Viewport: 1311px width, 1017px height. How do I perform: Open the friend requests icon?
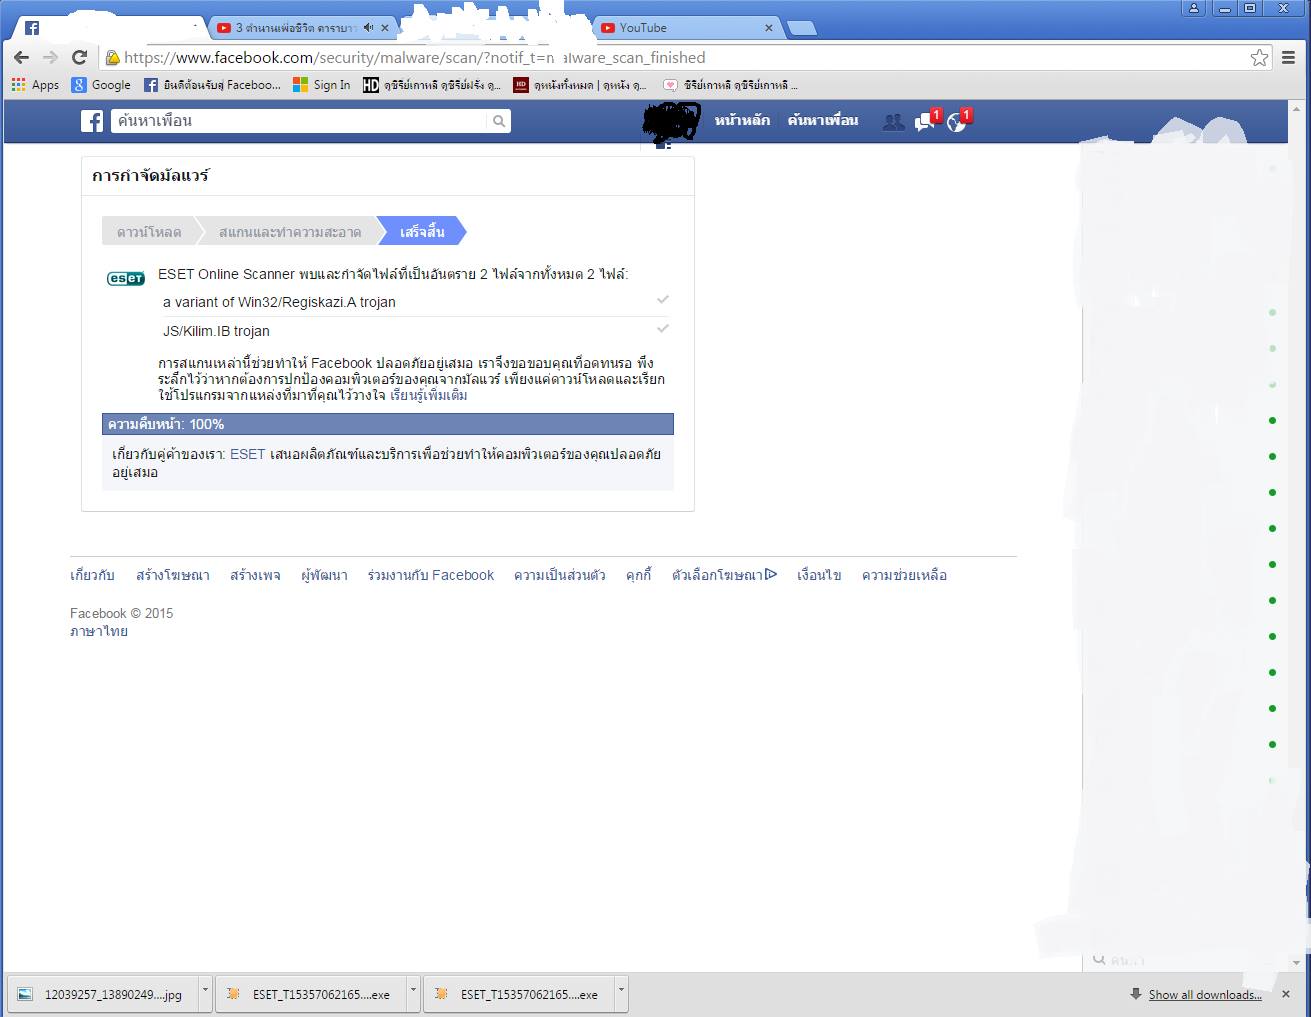click(x=893, y=122)
